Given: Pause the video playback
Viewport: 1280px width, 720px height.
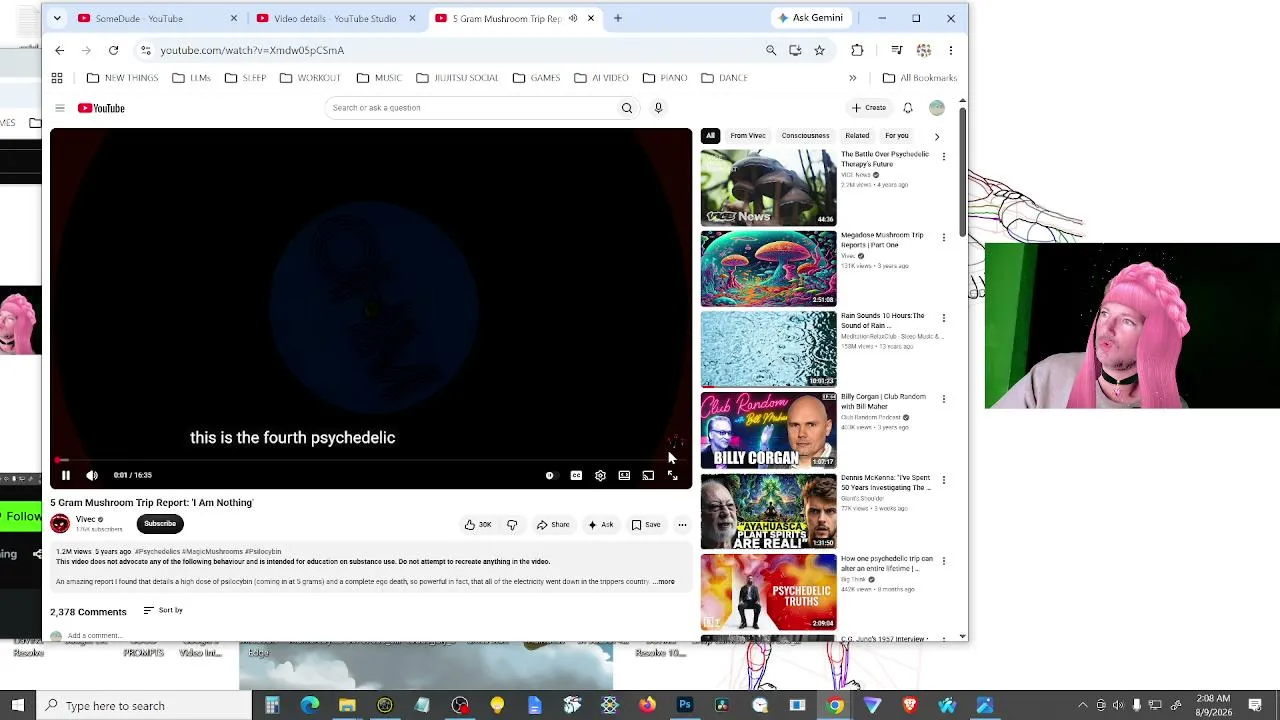Looking at the screenshot, I should coord(66,476).
